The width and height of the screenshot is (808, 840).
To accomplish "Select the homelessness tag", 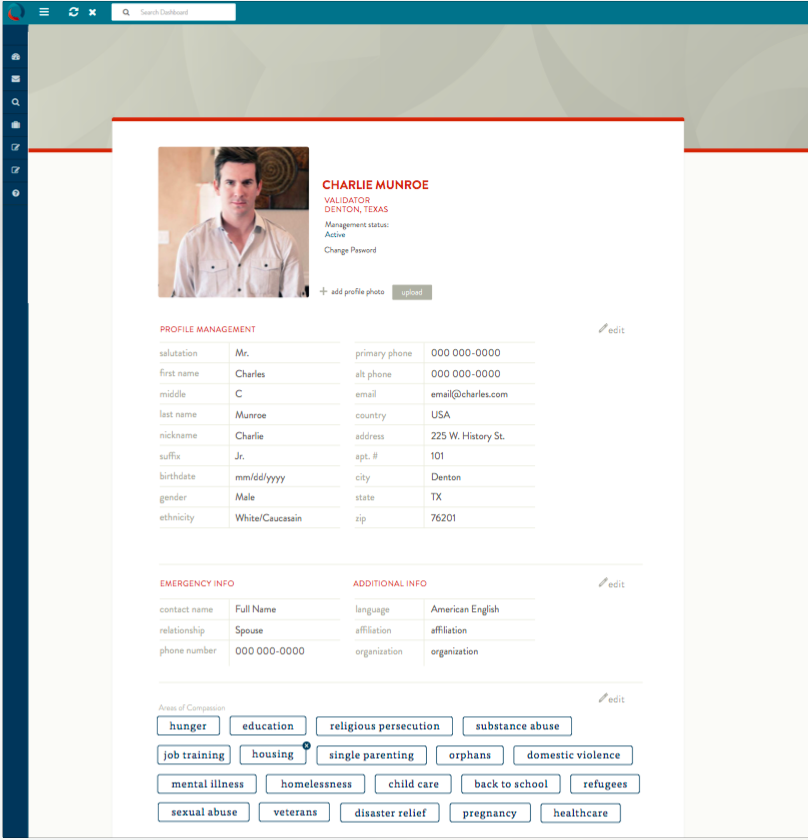I will (316, 784).
